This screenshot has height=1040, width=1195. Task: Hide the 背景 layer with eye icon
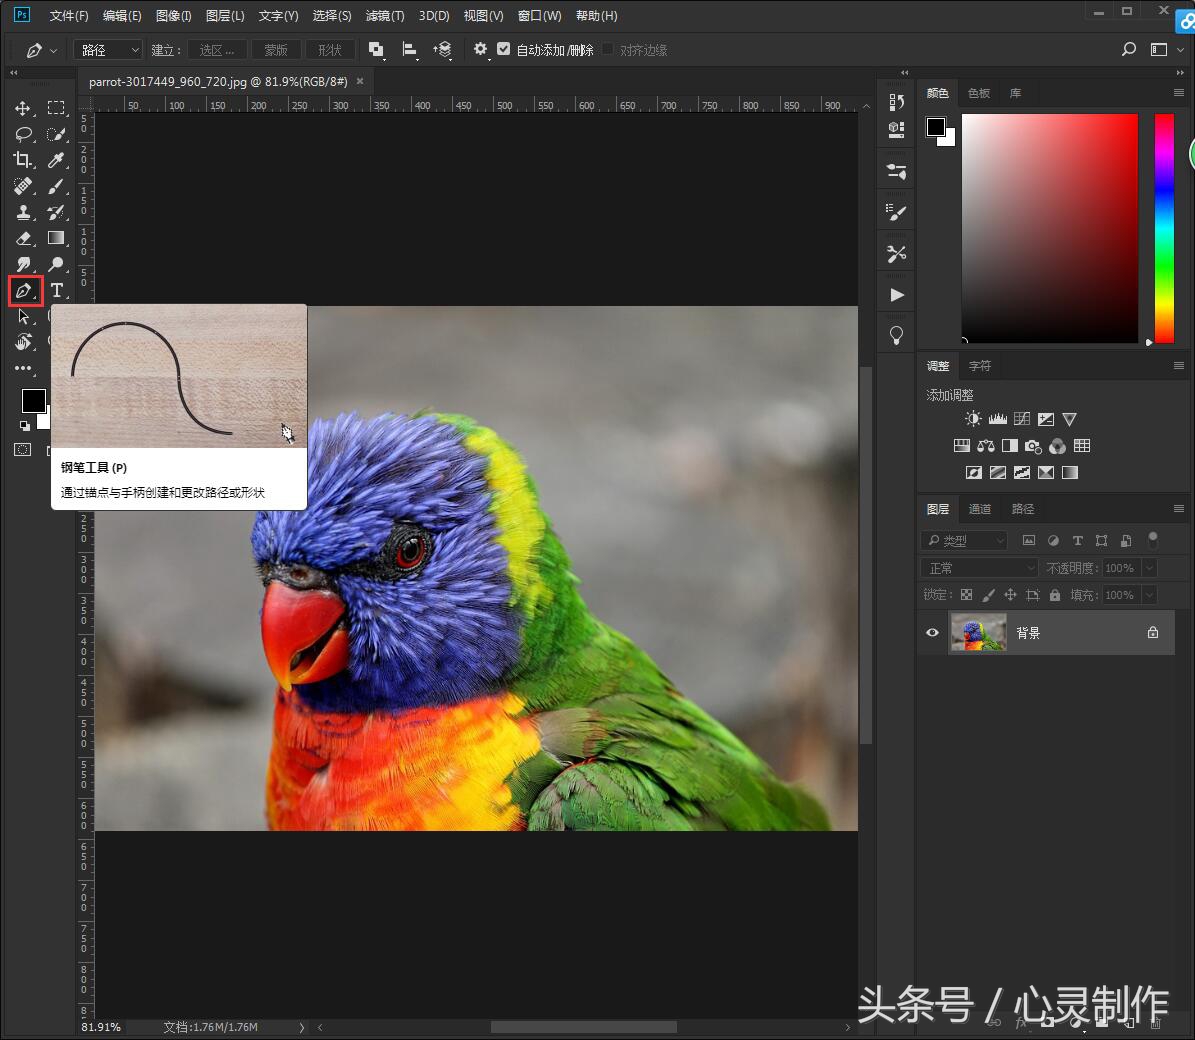click(x=932, y=633)
